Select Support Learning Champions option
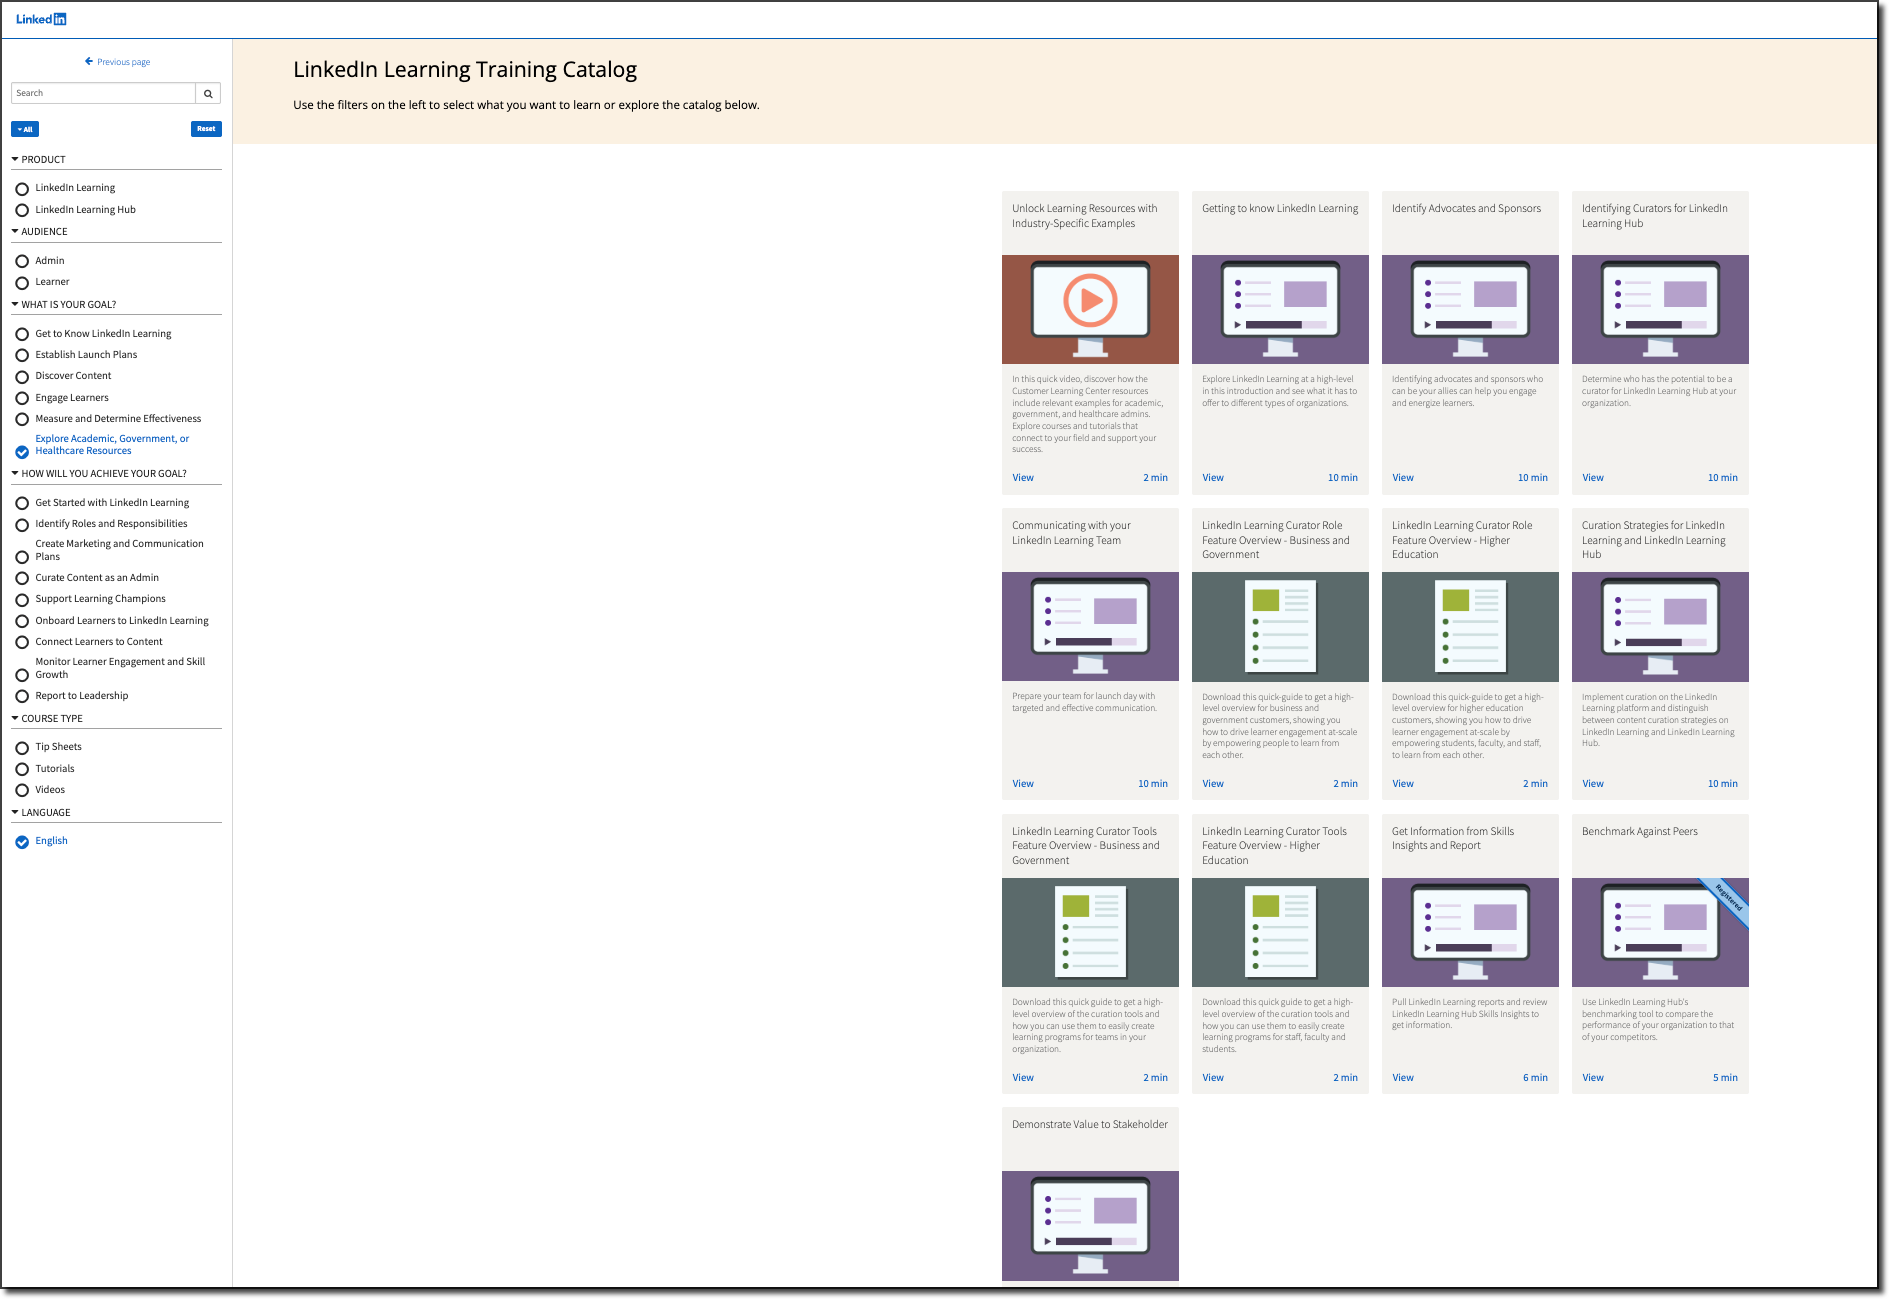Image resolution: width=1889 pixels, height=1299 pixels. (22, 600)
